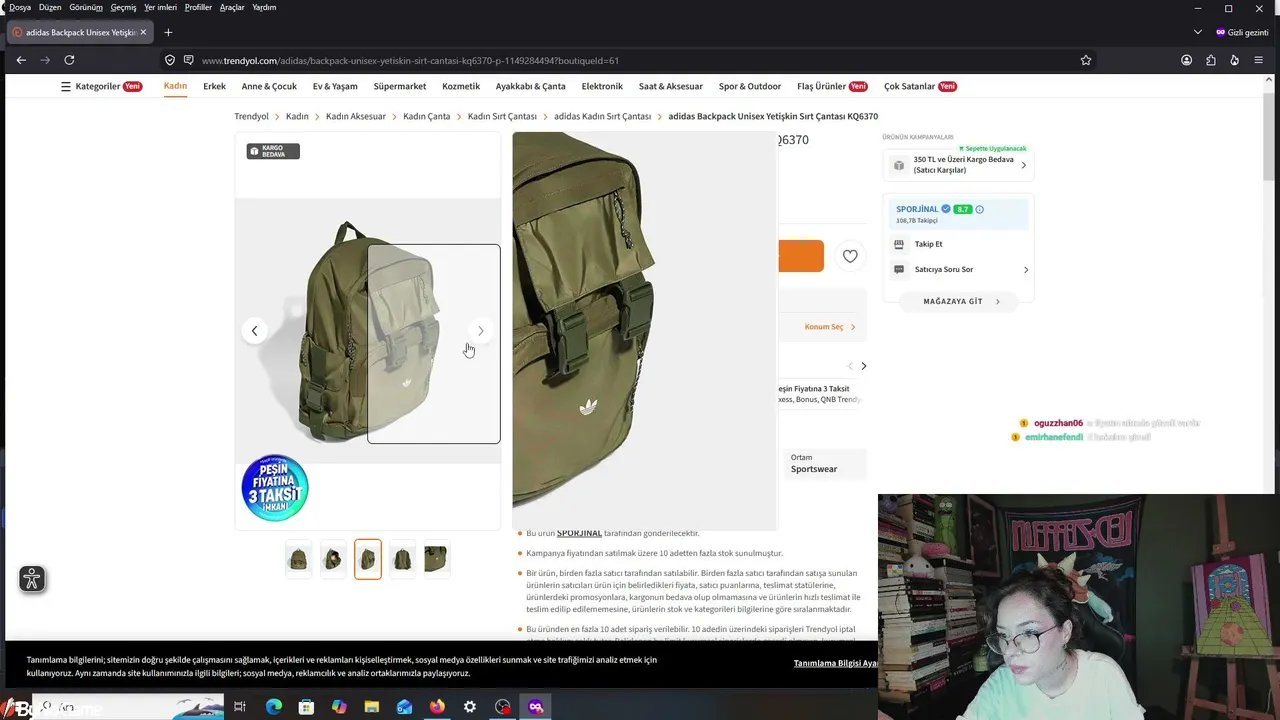Image resolution: width=1280 pixels, height=720 pixels.
Task: Open the Araçlar menu
Action: [x=232, y=7]
